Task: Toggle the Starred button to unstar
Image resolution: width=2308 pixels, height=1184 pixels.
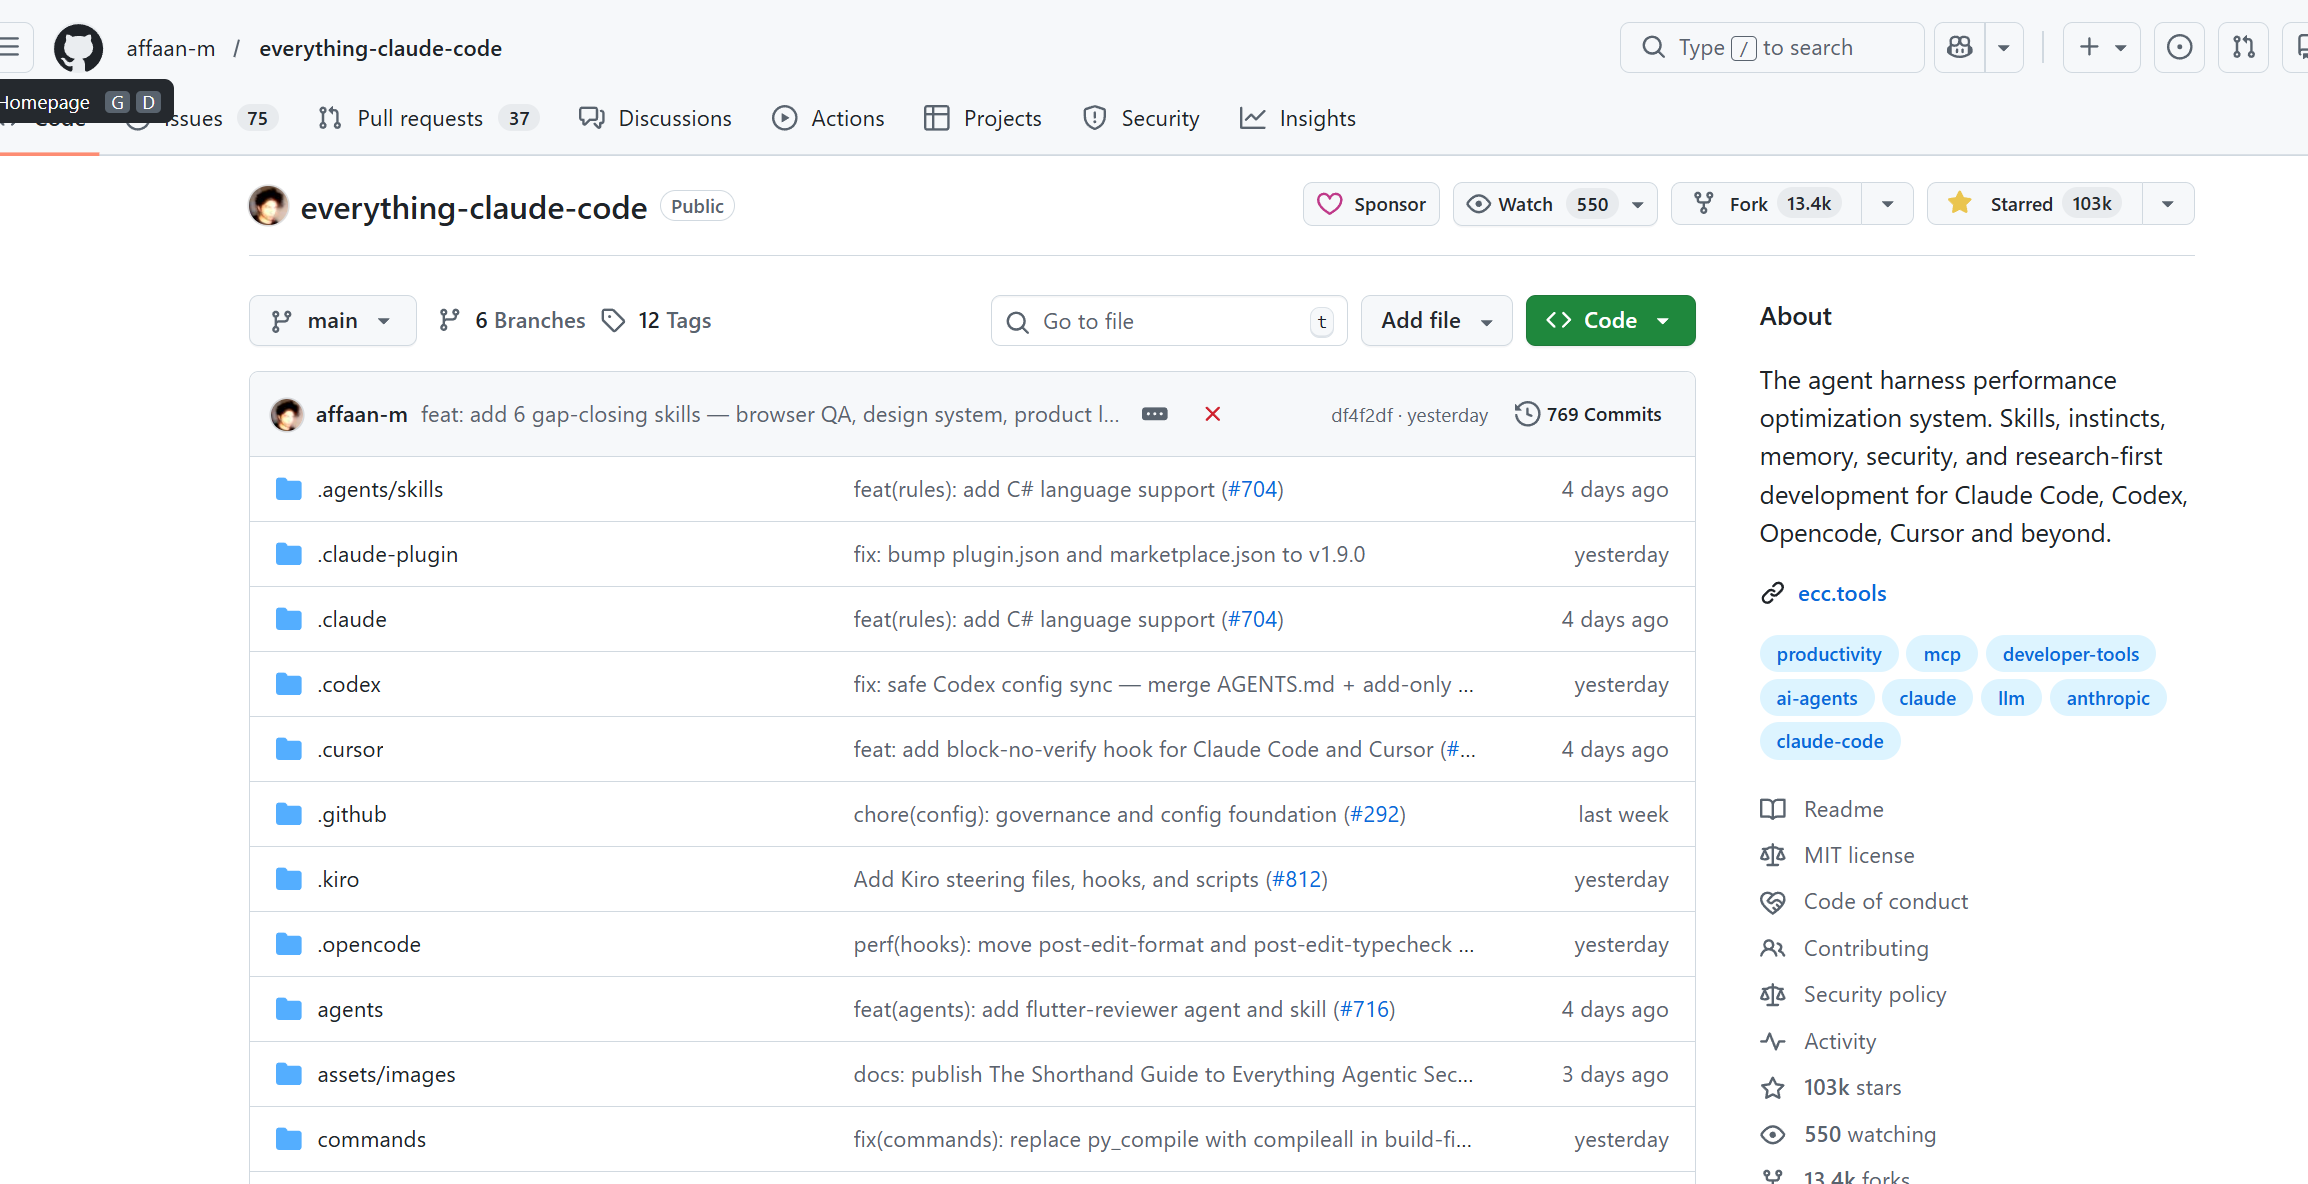Action: coord(2034,204)
